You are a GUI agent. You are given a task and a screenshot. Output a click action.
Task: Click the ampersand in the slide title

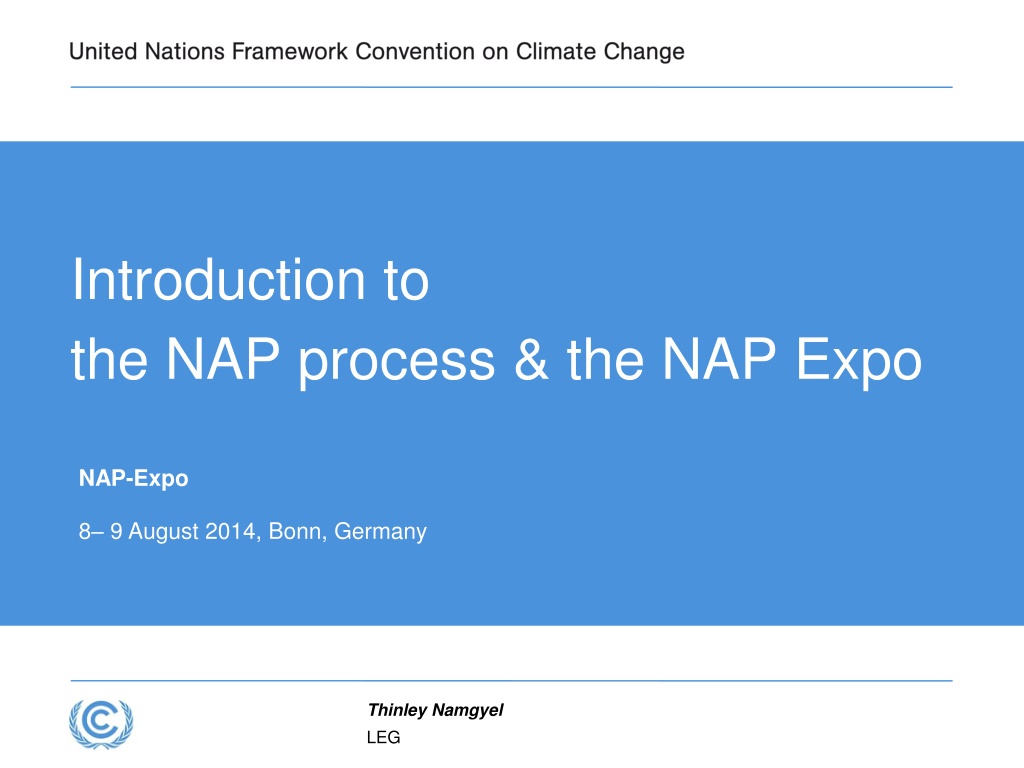[530, 359]
